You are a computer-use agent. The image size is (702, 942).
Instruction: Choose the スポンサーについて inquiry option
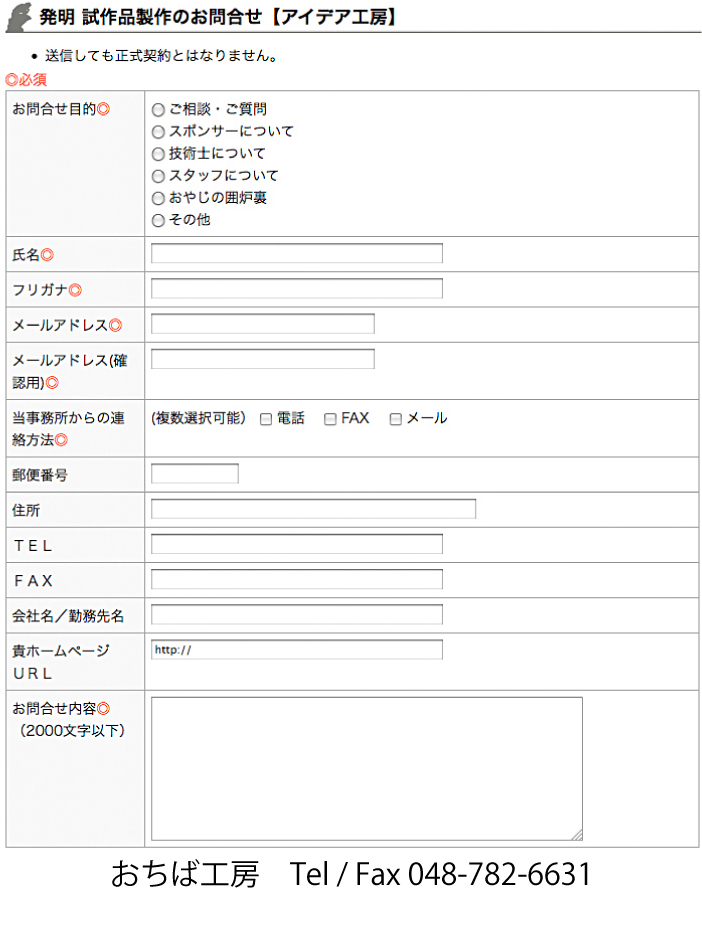point(158,132)
